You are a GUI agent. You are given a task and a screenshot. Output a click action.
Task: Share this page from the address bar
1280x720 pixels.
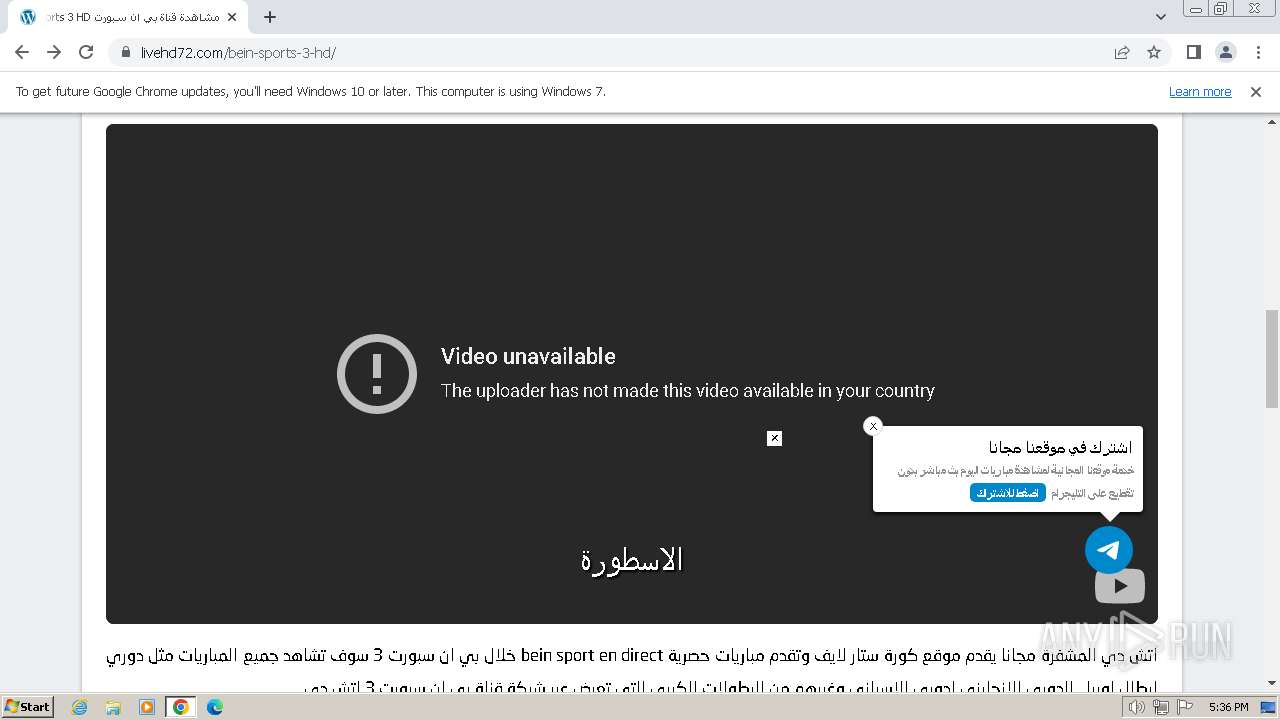[1122, 52]
